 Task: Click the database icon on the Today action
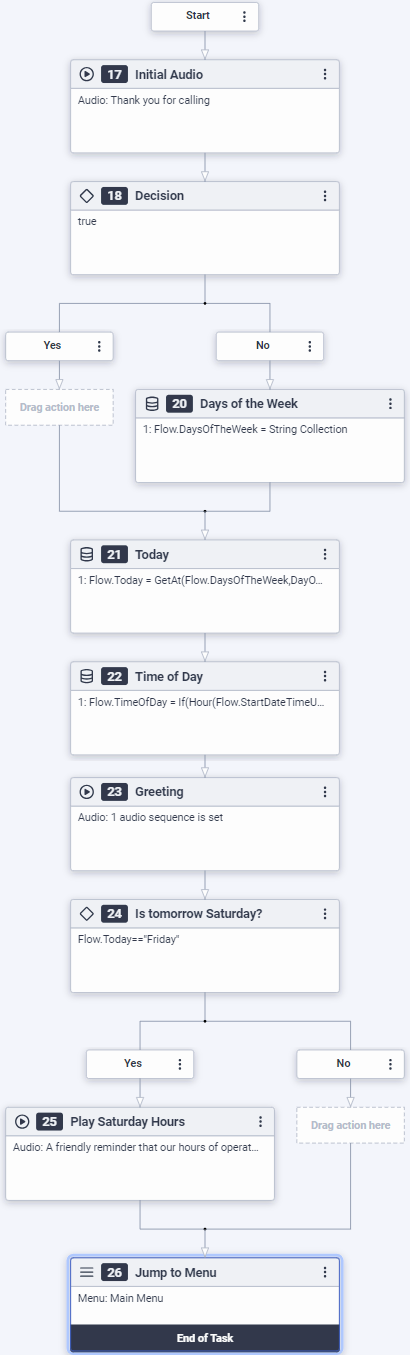pos(86,554)
